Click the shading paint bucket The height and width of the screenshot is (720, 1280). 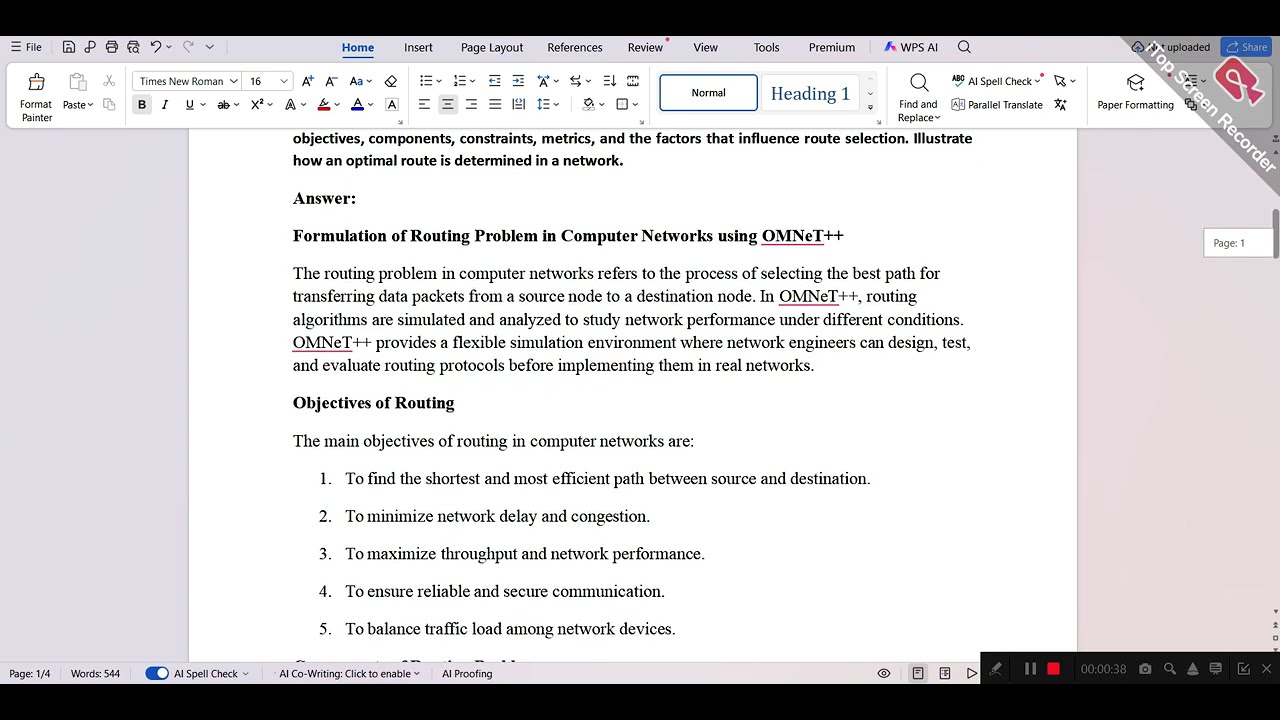click(x=589, y=104)
